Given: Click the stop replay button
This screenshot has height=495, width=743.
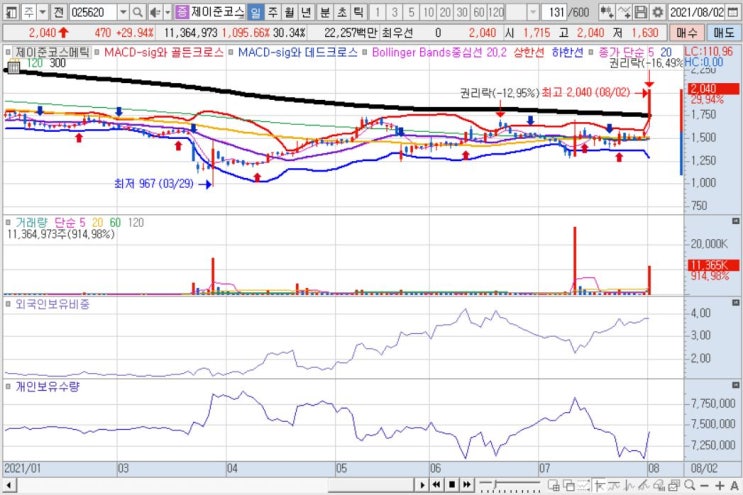Looking at the screenshot, I should [x=452, y=485].
